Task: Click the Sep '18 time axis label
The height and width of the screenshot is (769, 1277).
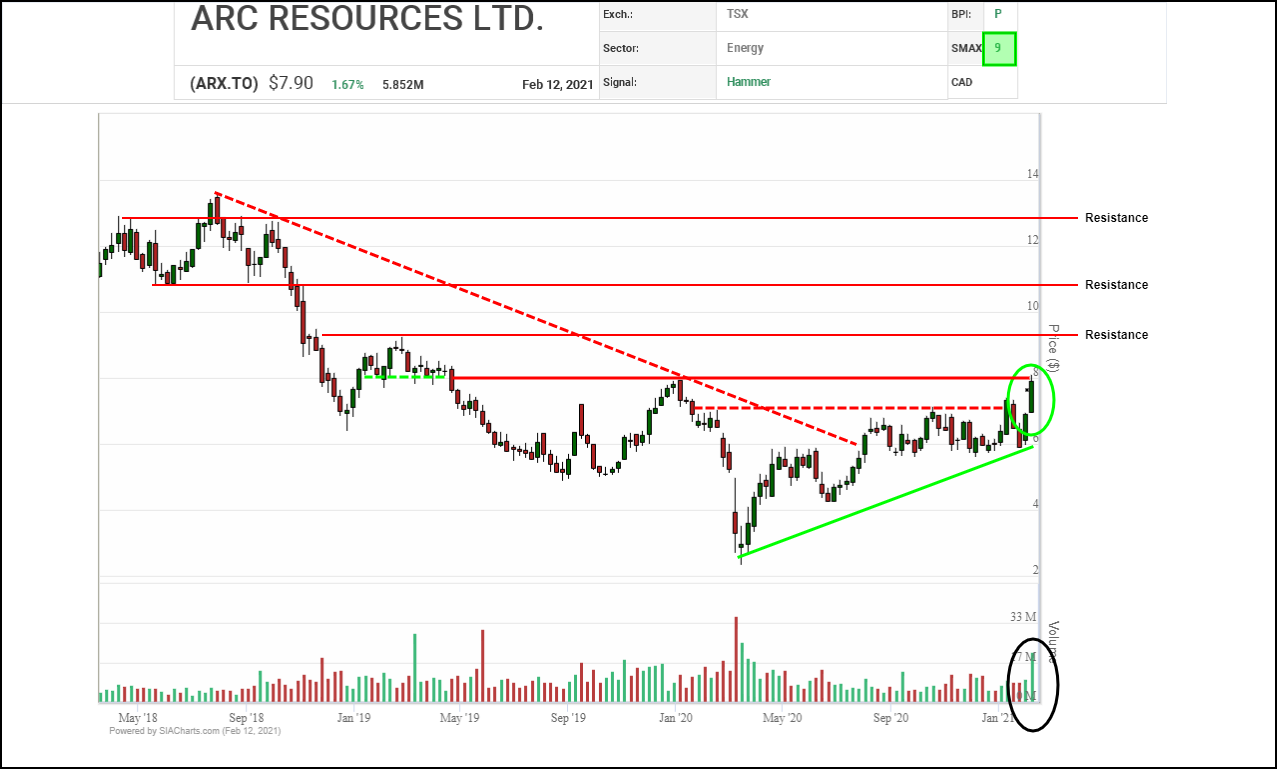Action: pos(245,718)
